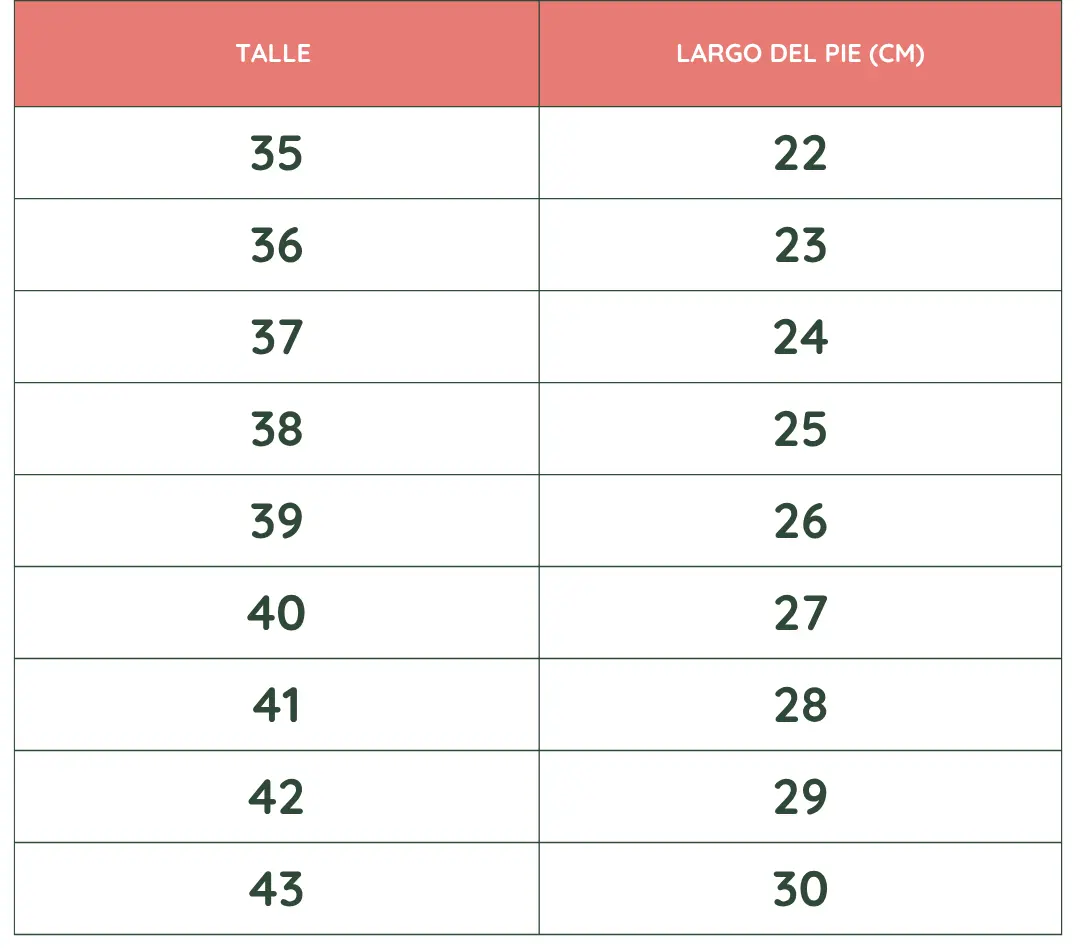Select size 39 cell
Viewport: 1080px width, 950px height.
(276, 521)
